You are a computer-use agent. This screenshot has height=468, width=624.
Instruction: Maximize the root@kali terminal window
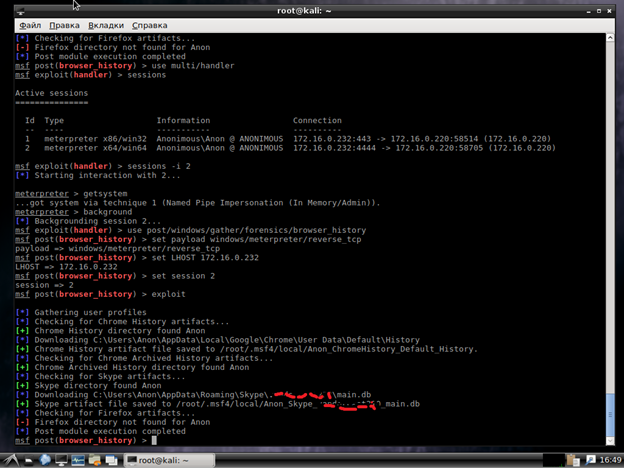(x=599, y=11)
